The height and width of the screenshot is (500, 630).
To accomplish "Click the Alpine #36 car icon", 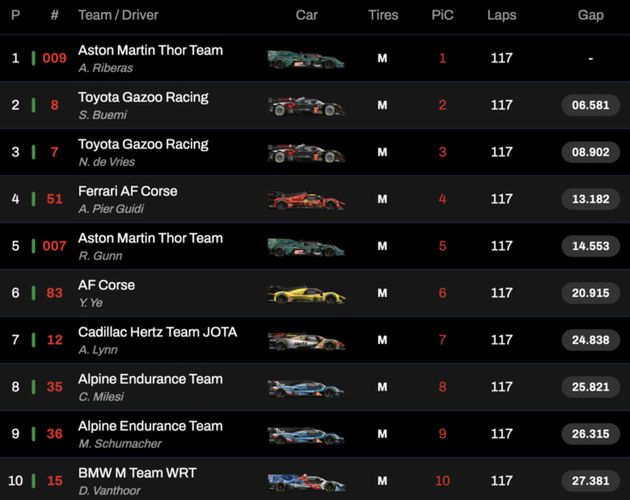I will [x=306, y=435].
